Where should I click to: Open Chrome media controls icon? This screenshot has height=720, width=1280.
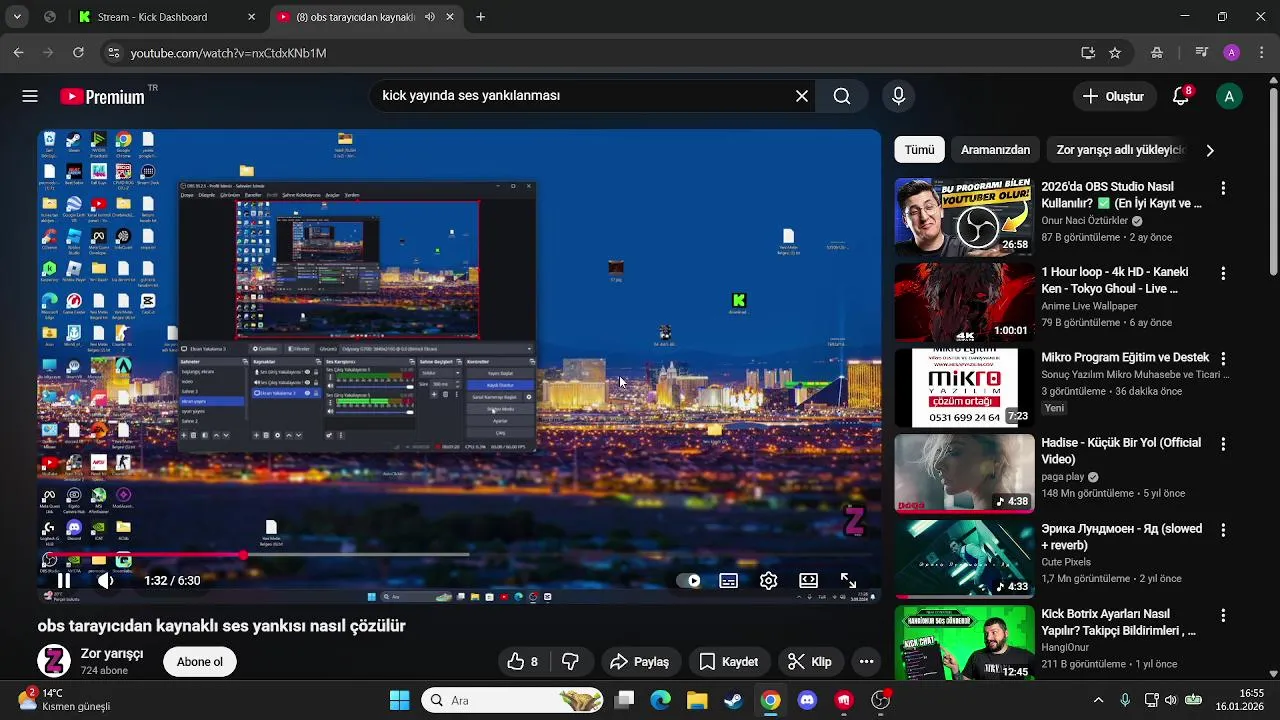(x=1202, y=53)
